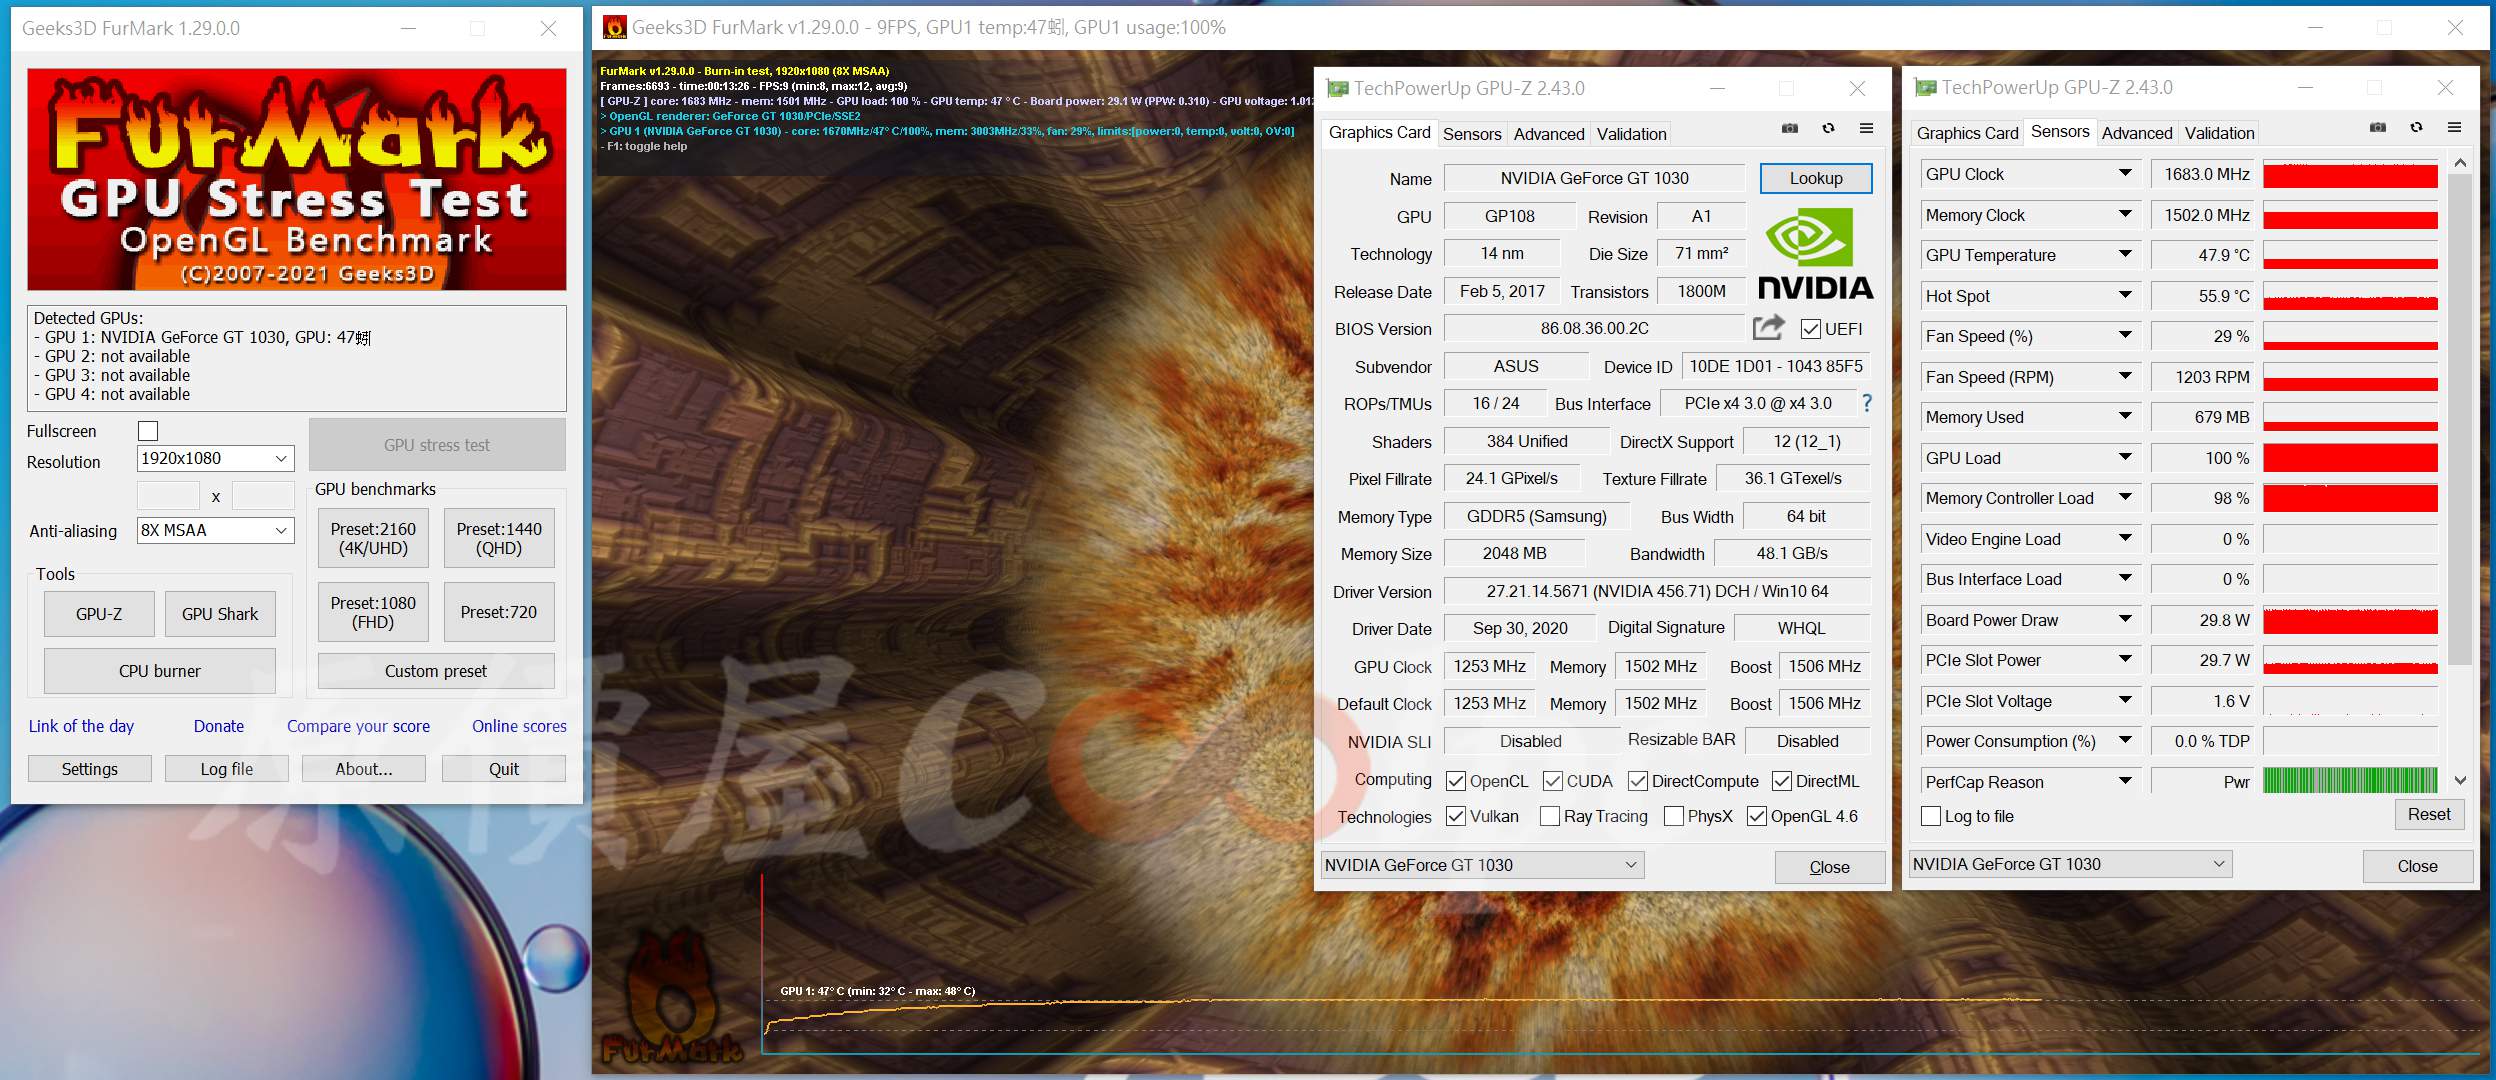Switch to Validation tab in Graphics Card window
This screenshot has height=1080, width=2496.
1631,134
